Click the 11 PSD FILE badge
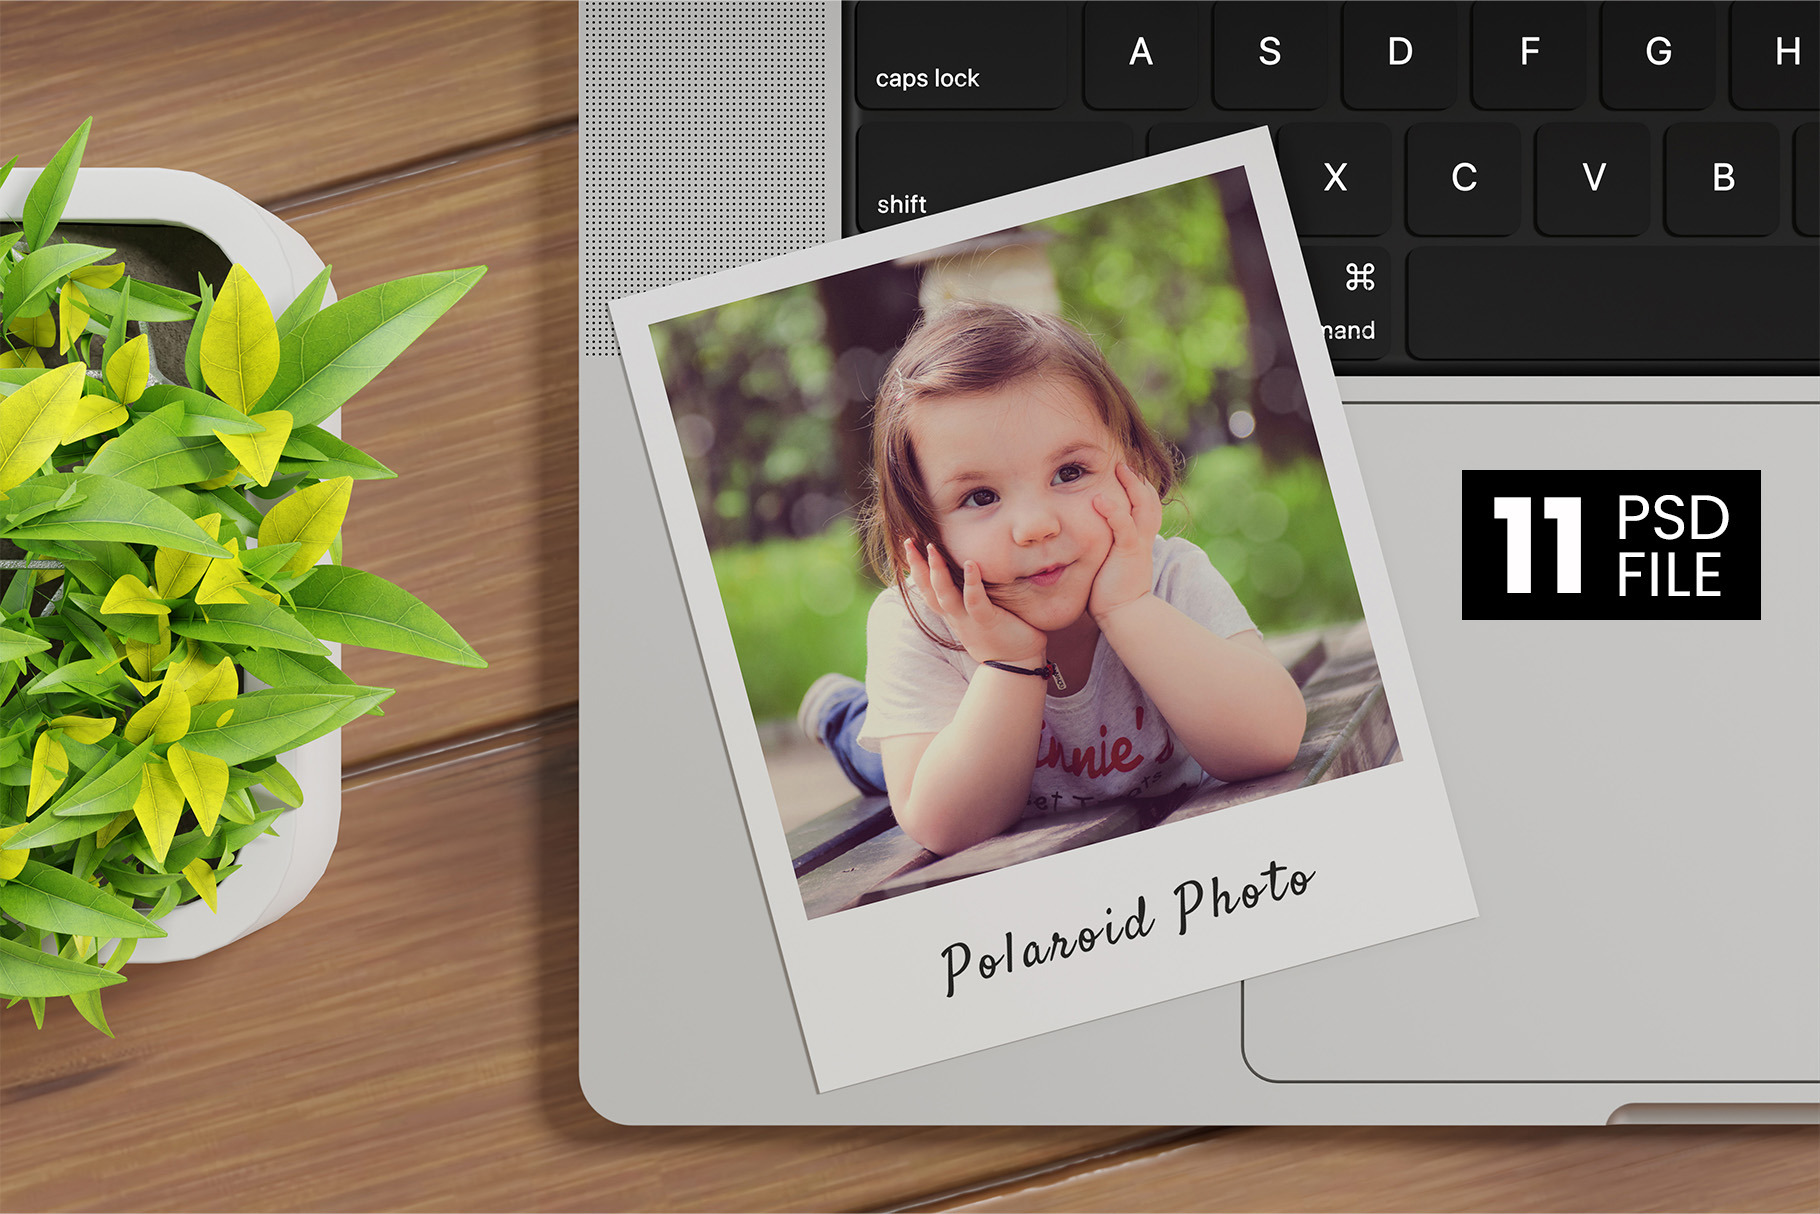The height and width of the screenshot is (1214, 1820). [x=1610, y=545]
